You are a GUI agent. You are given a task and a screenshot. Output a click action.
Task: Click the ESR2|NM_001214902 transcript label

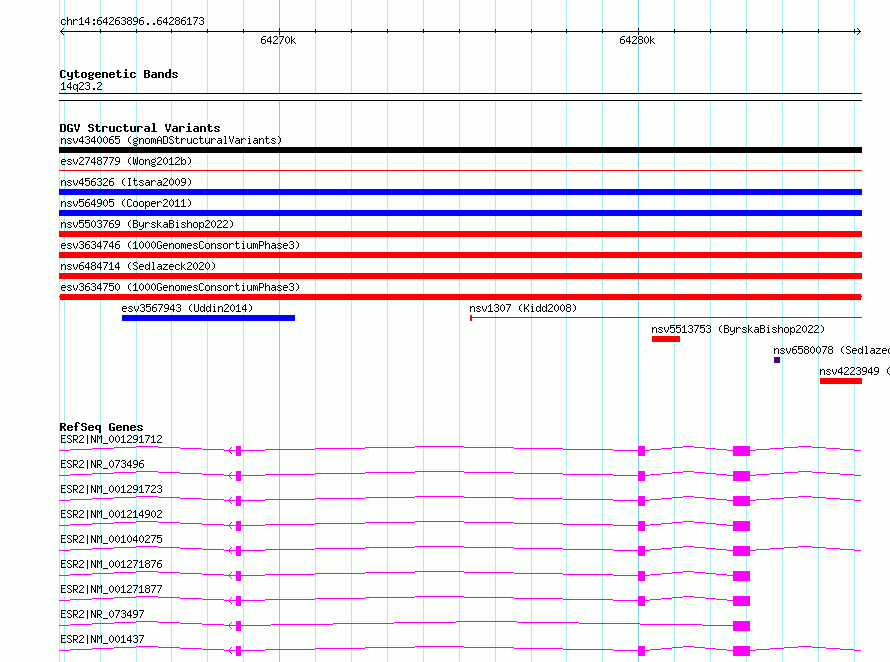111,514
